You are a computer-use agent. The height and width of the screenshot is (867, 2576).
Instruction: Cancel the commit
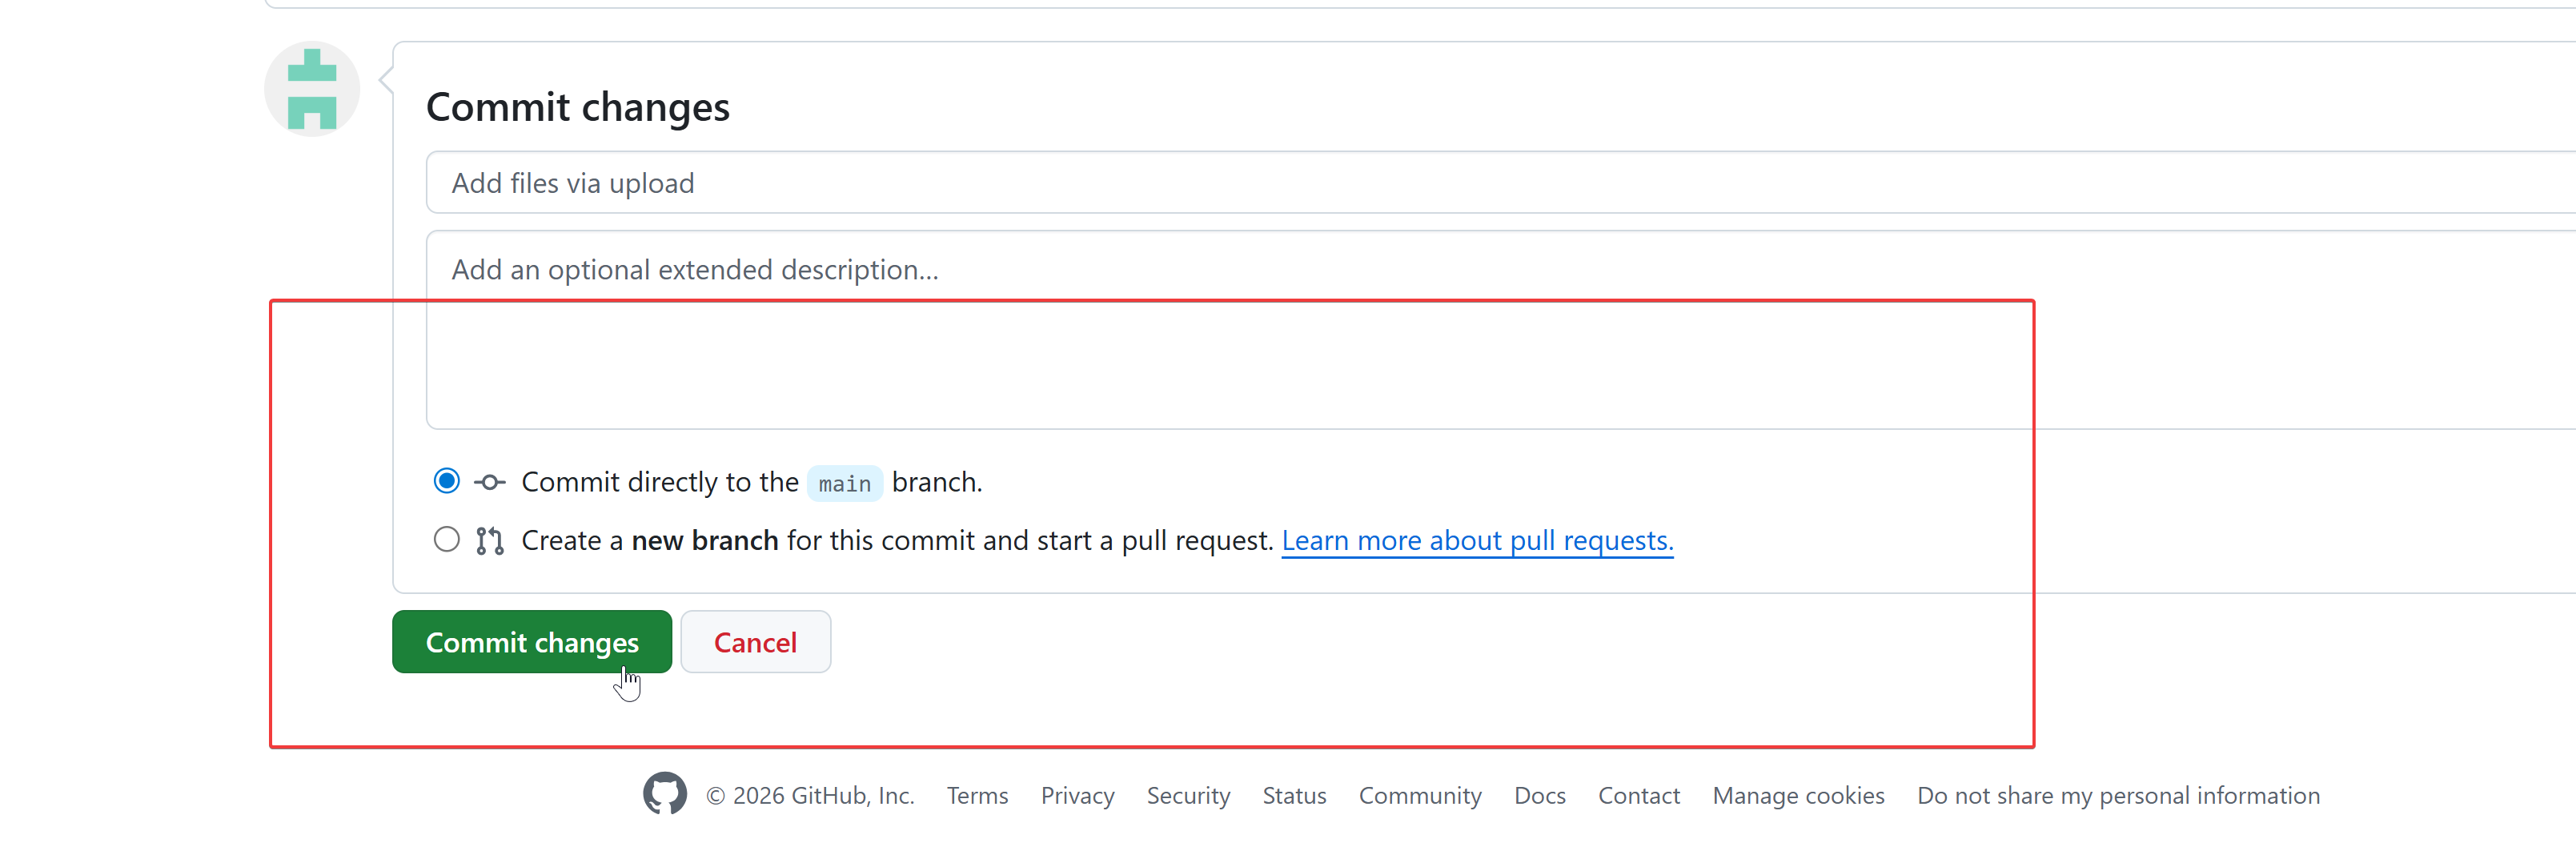tap(755, 642)
